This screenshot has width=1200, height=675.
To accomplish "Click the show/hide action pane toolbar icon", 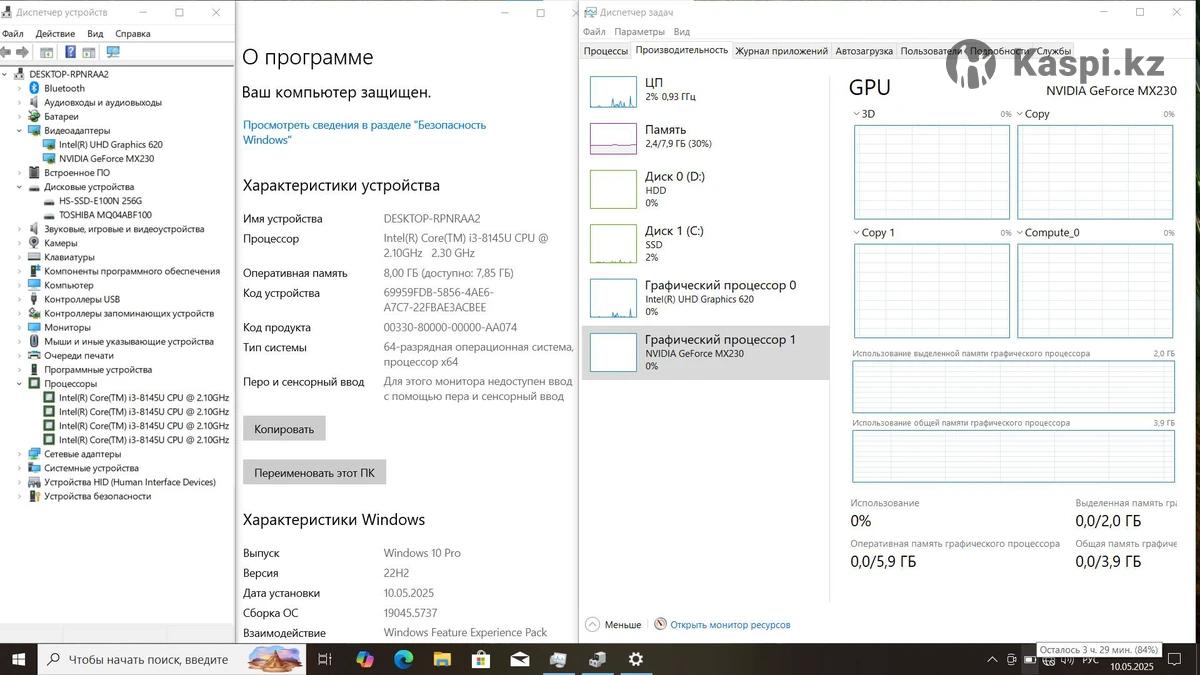I will (90, 52).
